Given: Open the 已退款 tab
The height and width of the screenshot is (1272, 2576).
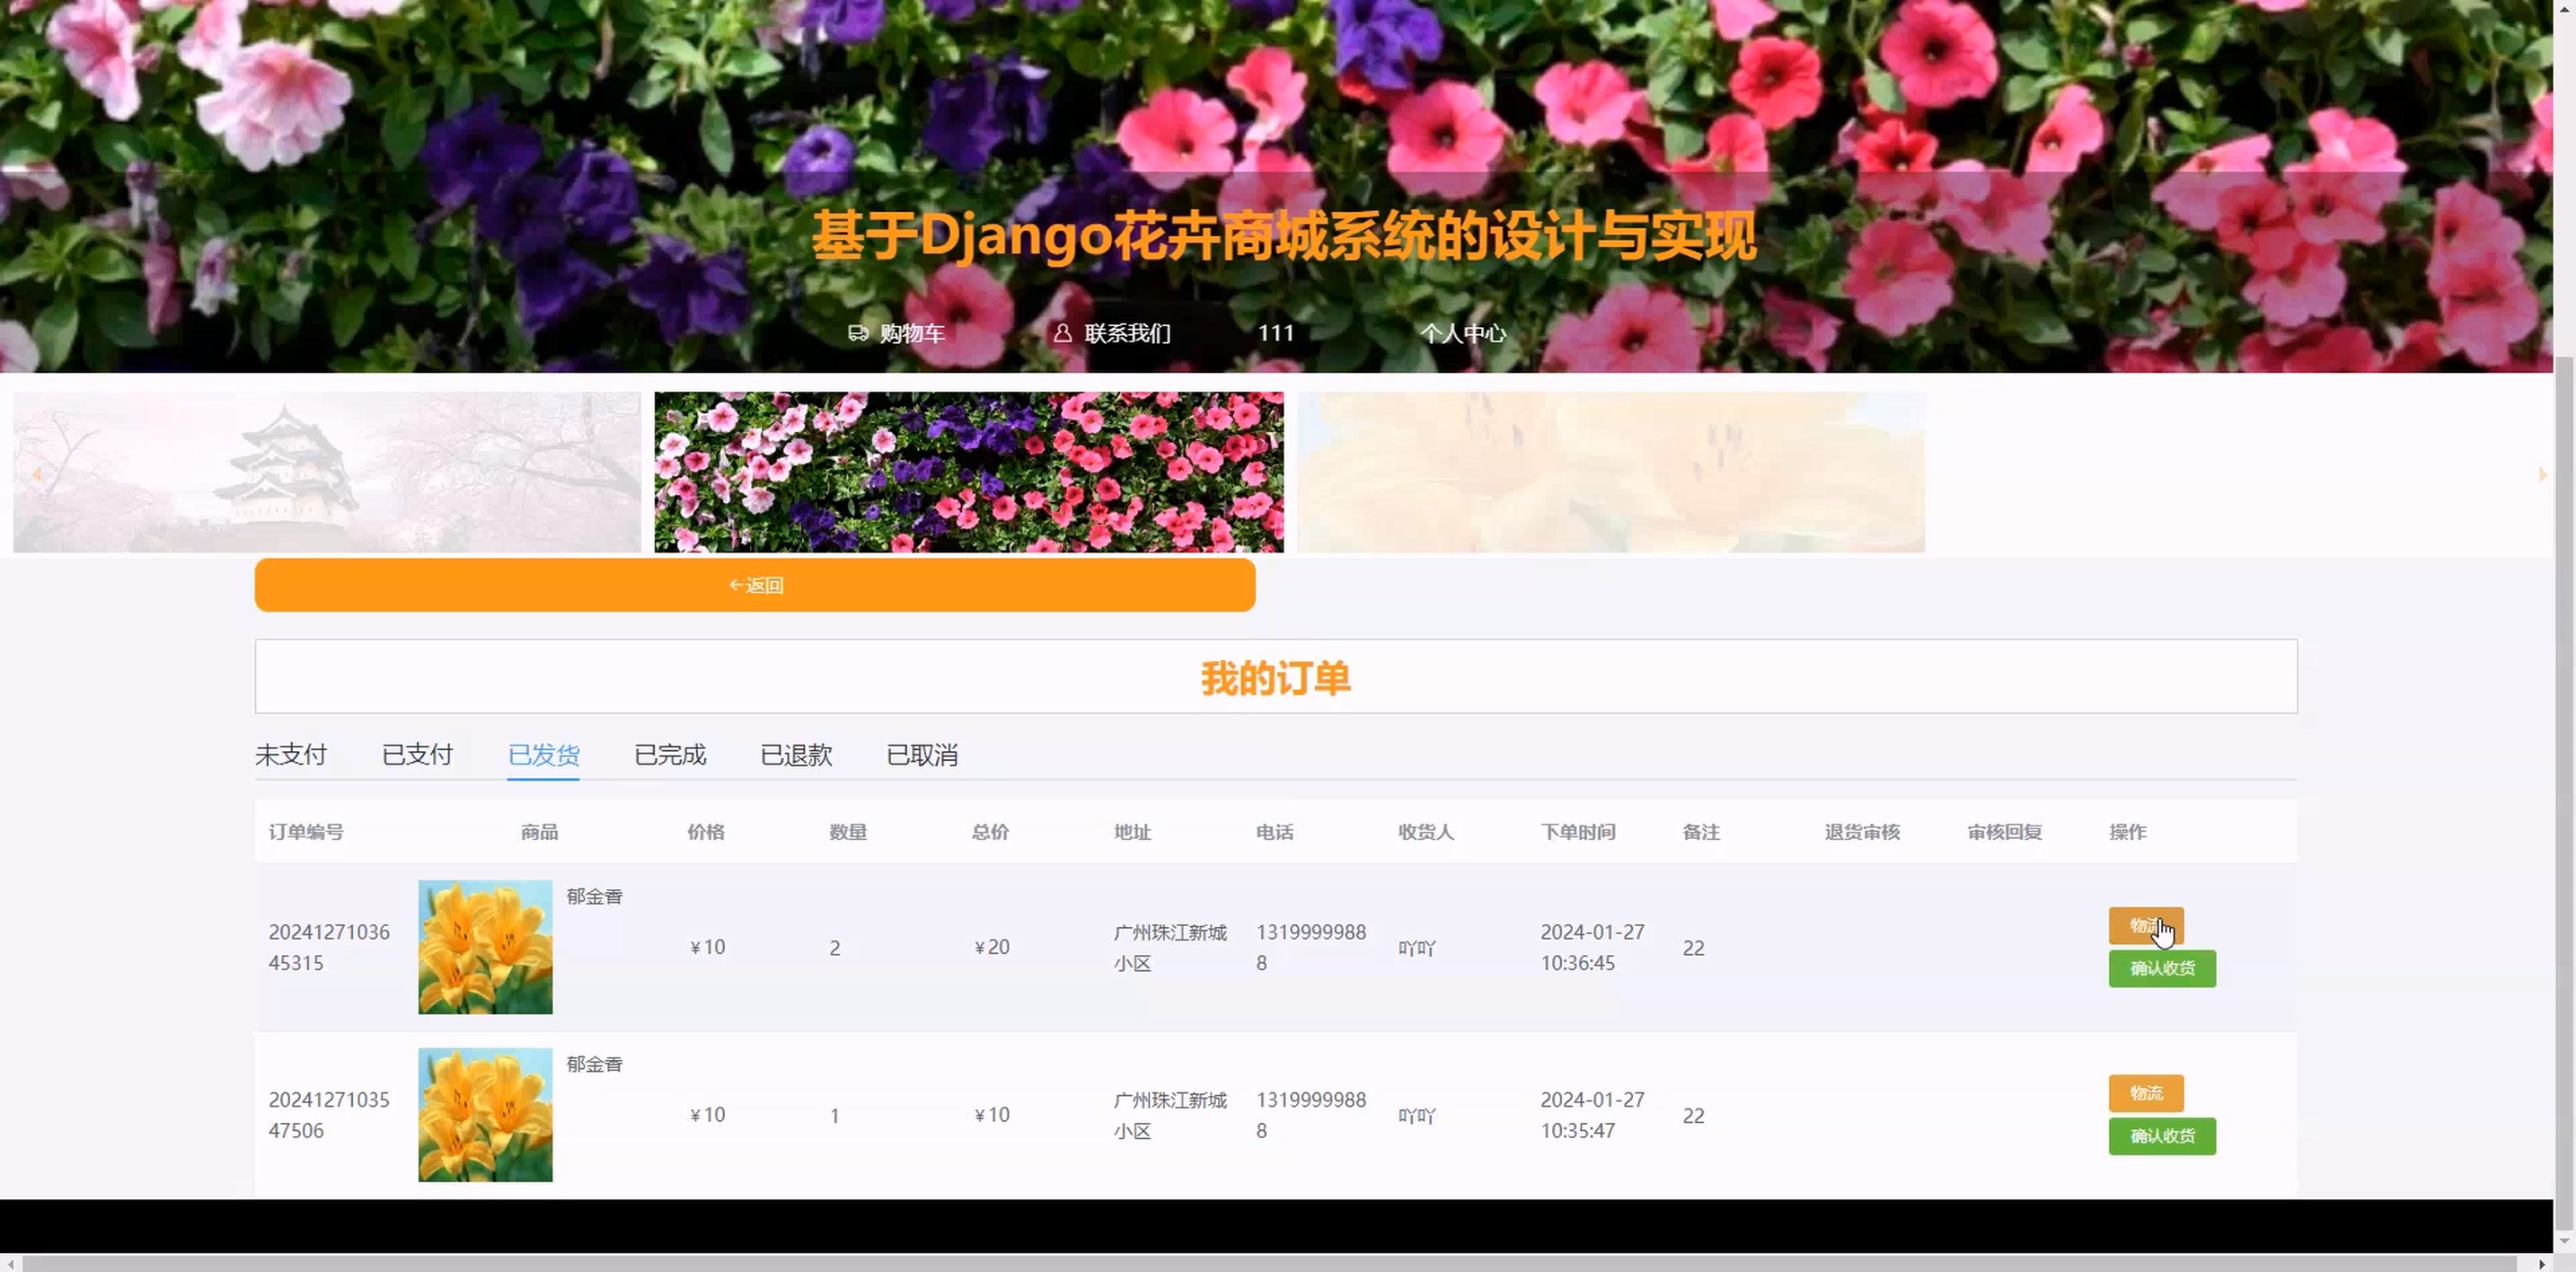Looking at the screenshot, I should (796, 754).
